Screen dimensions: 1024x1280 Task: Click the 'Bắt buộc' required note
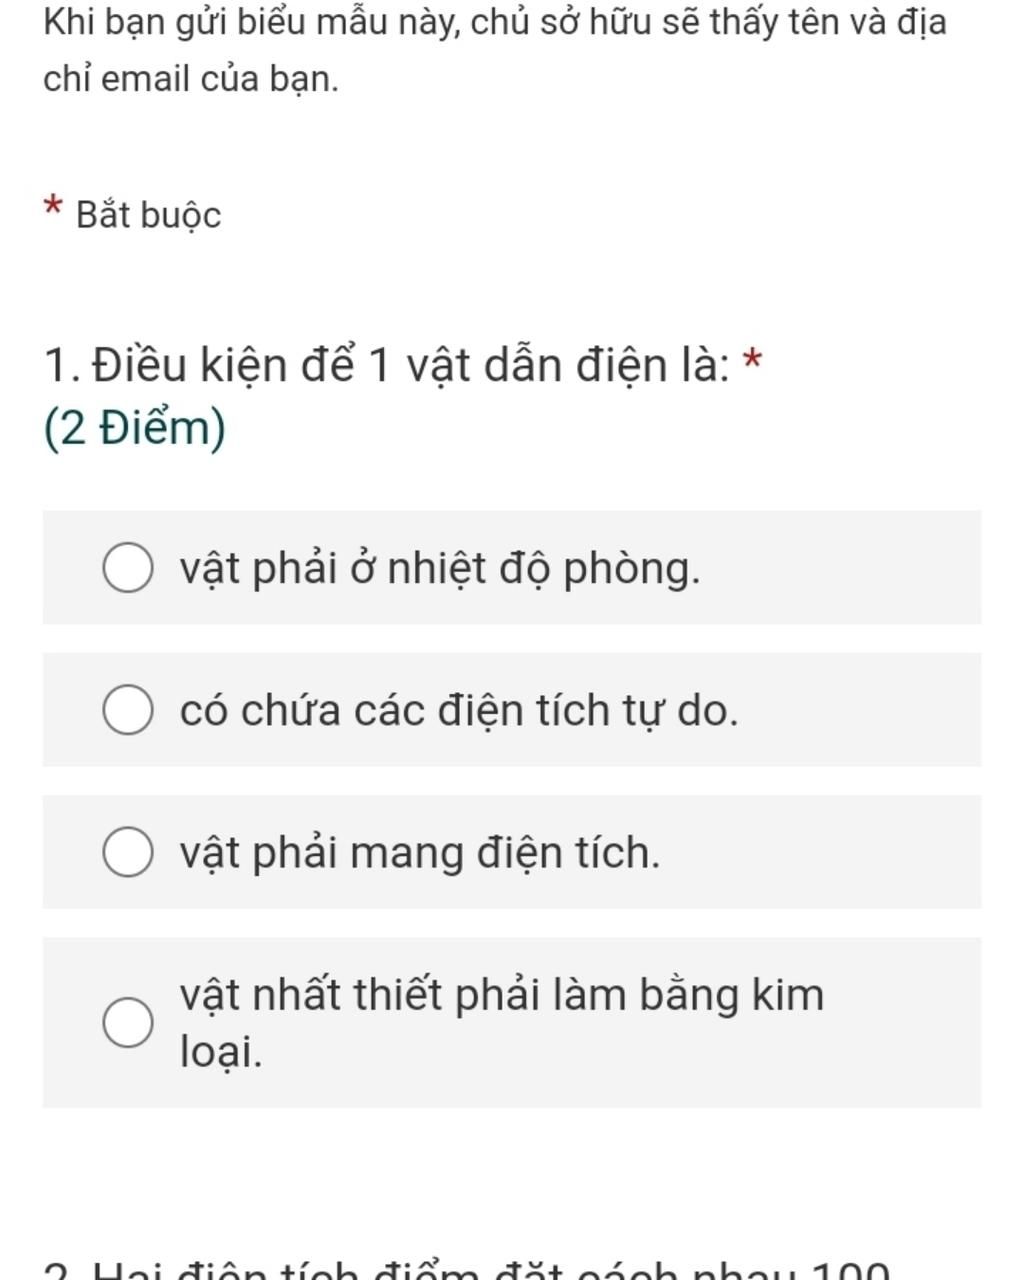coord(149,215)
